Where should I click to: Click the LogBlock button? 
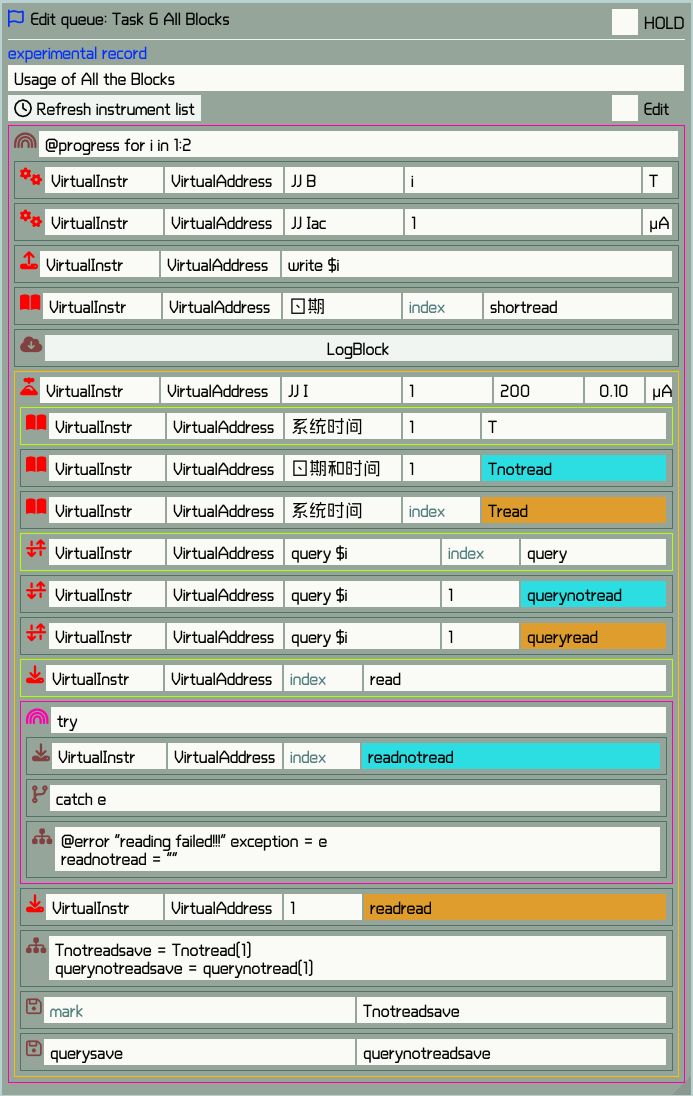(358, 349)
